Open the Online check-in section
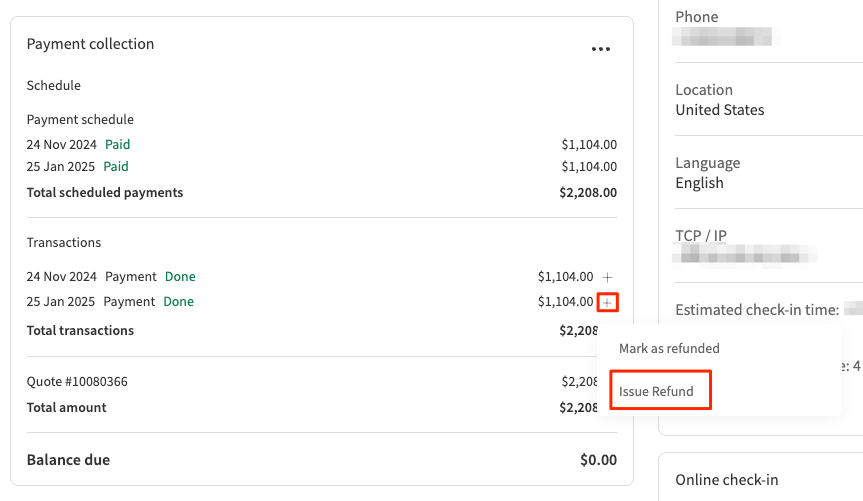Image resolution: width=863 pixels, height=501 pixels. pyautogui.click(x=726, y=480)
